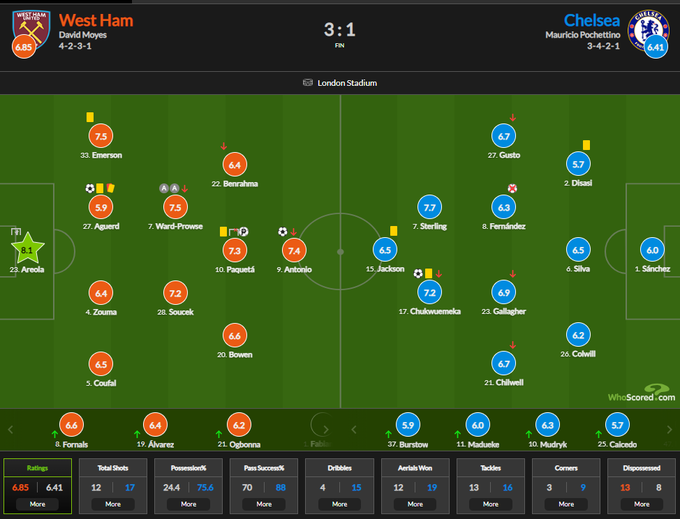Image resolution: width=680 pixels, height=519 pixels.
Task: Click Antonio's 7.4 rating bubble
Action: [x=293, y=250]
